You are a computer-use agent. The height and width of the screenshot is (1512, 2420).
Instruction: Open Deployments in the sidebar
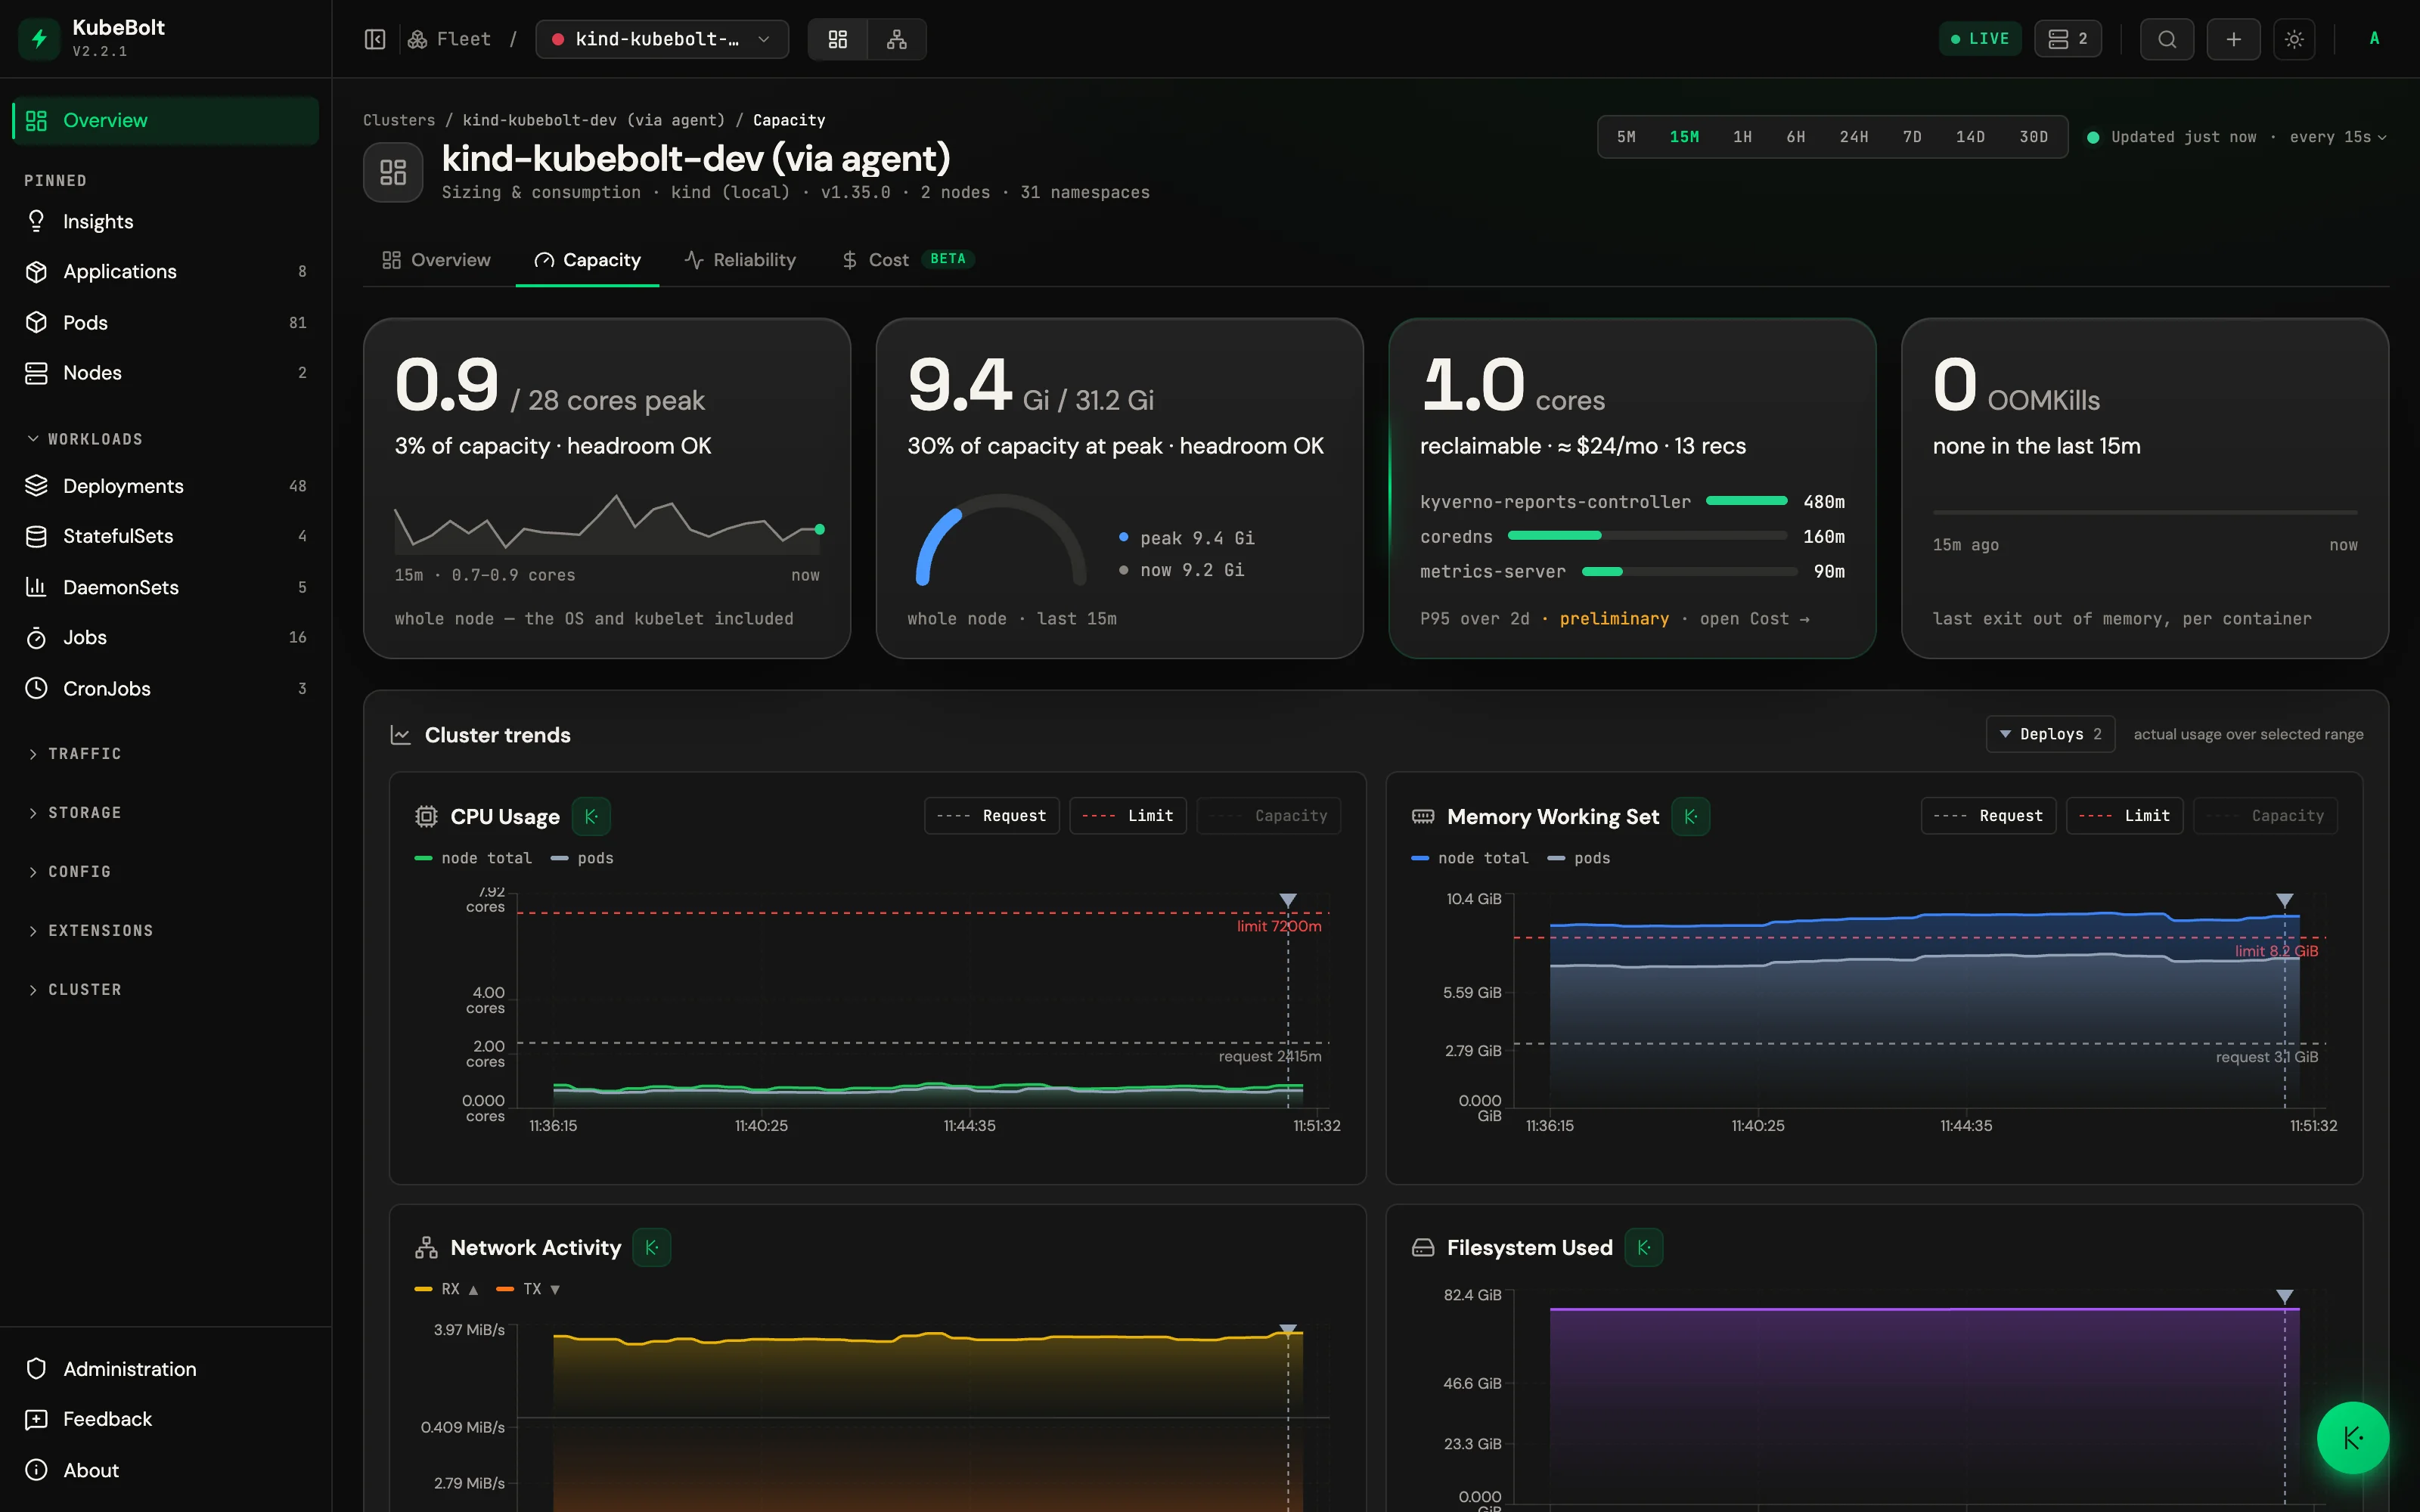pos(165,486)
